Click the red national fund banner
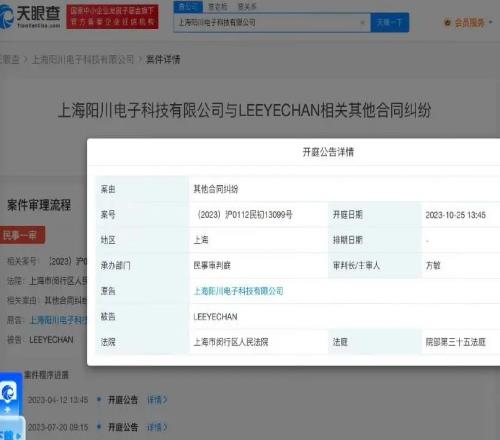This screenshot has height=440, width=500. pyautogui.click(x=112, y=16)
